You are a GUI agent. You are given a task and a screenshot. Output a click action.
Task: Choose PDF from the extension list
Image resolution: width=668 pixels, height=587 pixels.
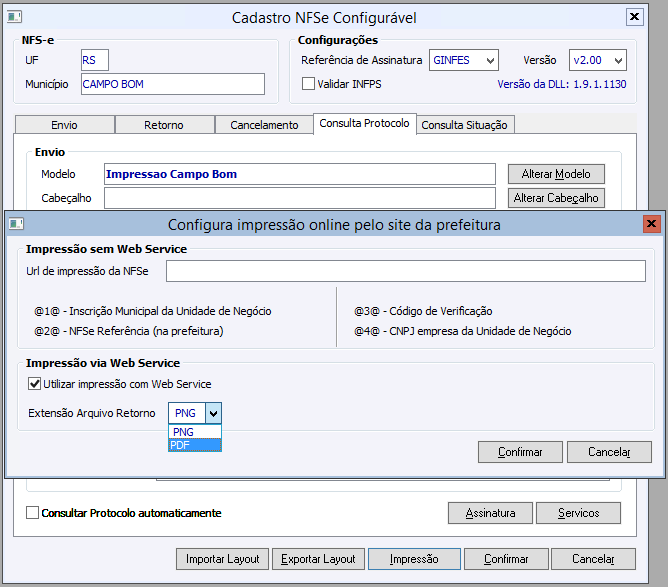195,445
